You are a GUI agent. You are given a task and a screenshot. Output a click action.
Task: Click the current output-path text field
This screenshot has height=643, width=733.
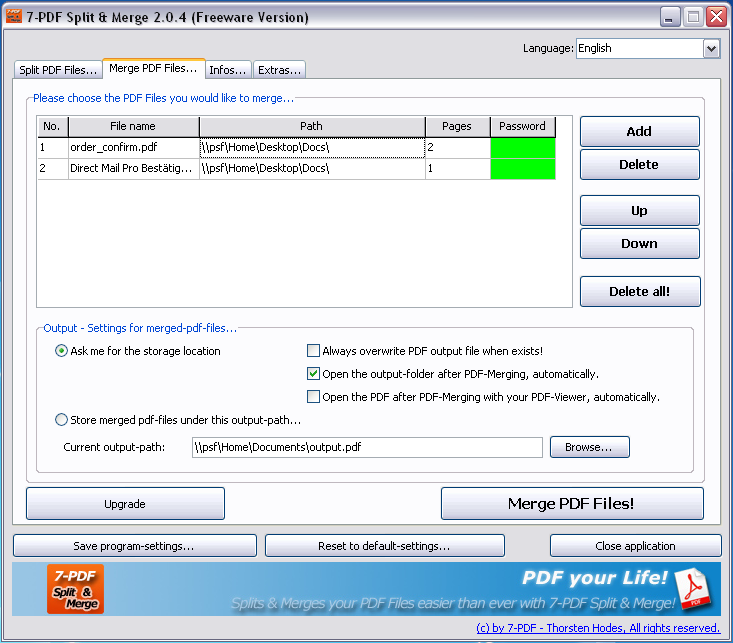[x=367, y=447]
